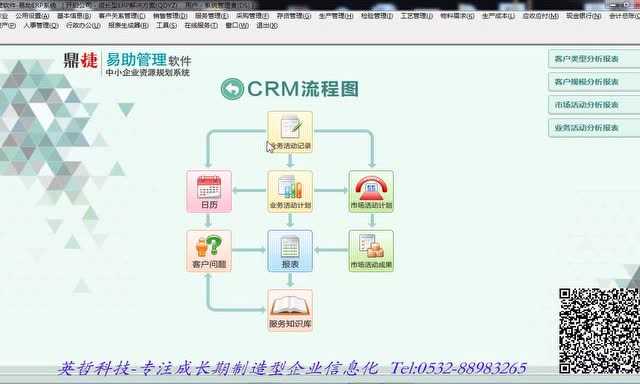Open the 客户关系管理(C) menu
640x384 pixels.
pyautogui.click(x=122, y=16)
